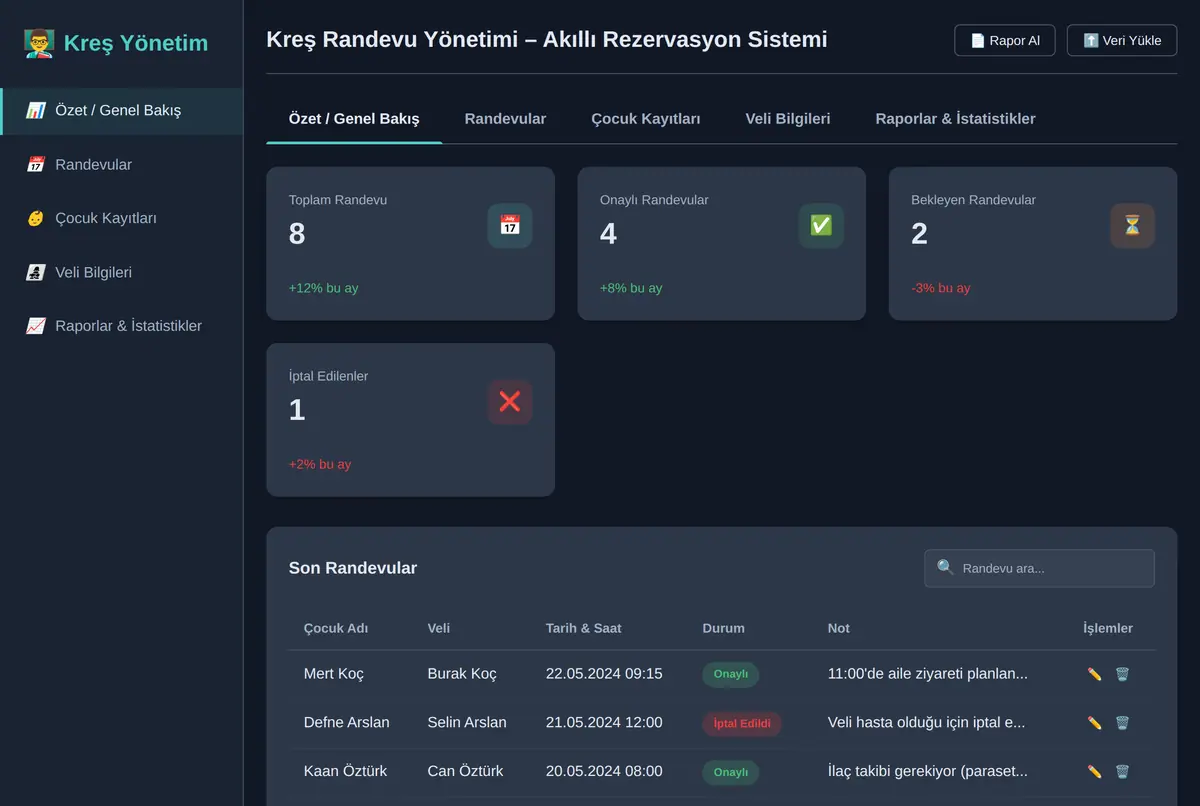The image size is (1200, 806).
Task: Click the Onaylı badge in Mert Koç row
Action: tap(731, 674)
